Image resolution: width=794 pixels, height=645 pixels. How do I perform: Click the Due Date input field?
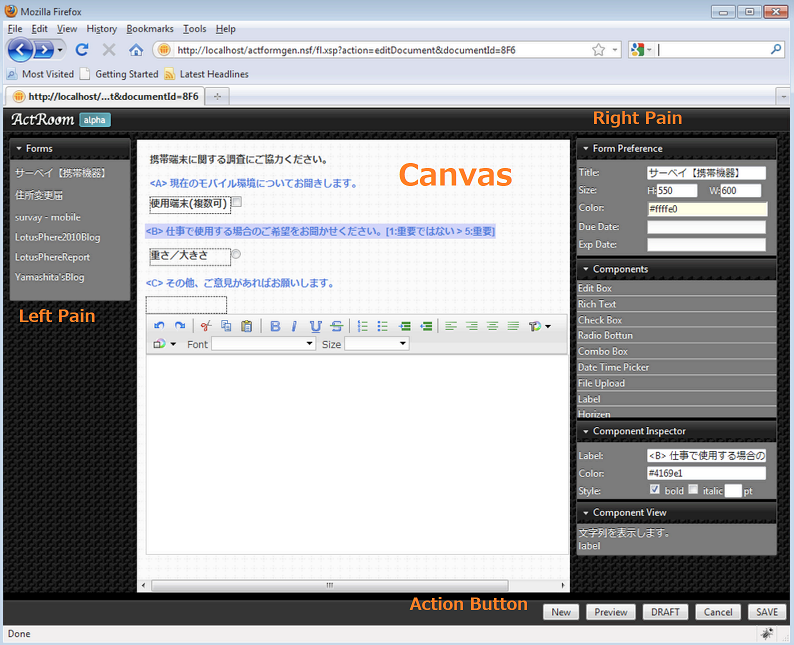coord(706,227)
